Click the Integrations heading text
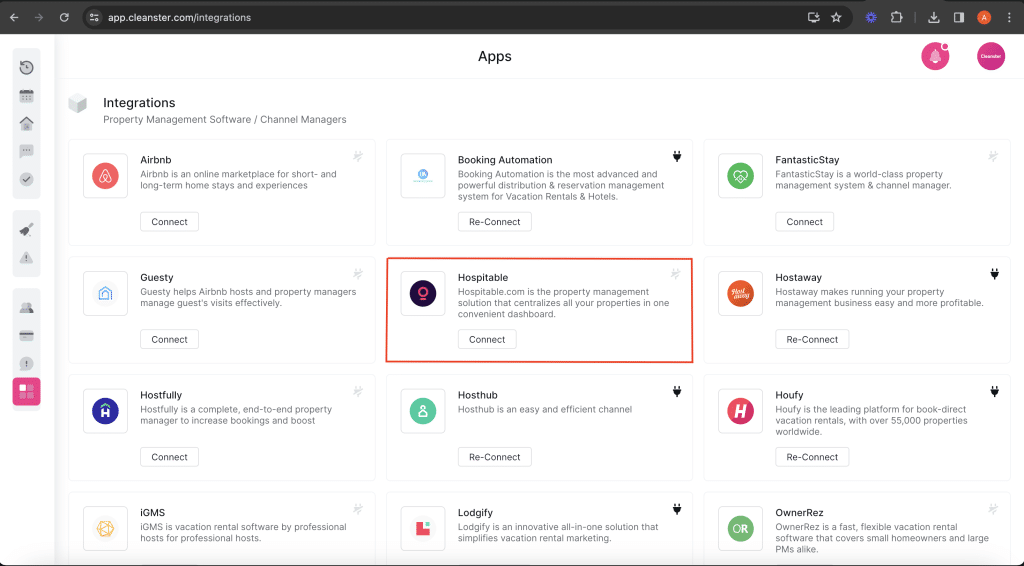The height and width of the screenshot is (566, 1024). coord(139,102)
